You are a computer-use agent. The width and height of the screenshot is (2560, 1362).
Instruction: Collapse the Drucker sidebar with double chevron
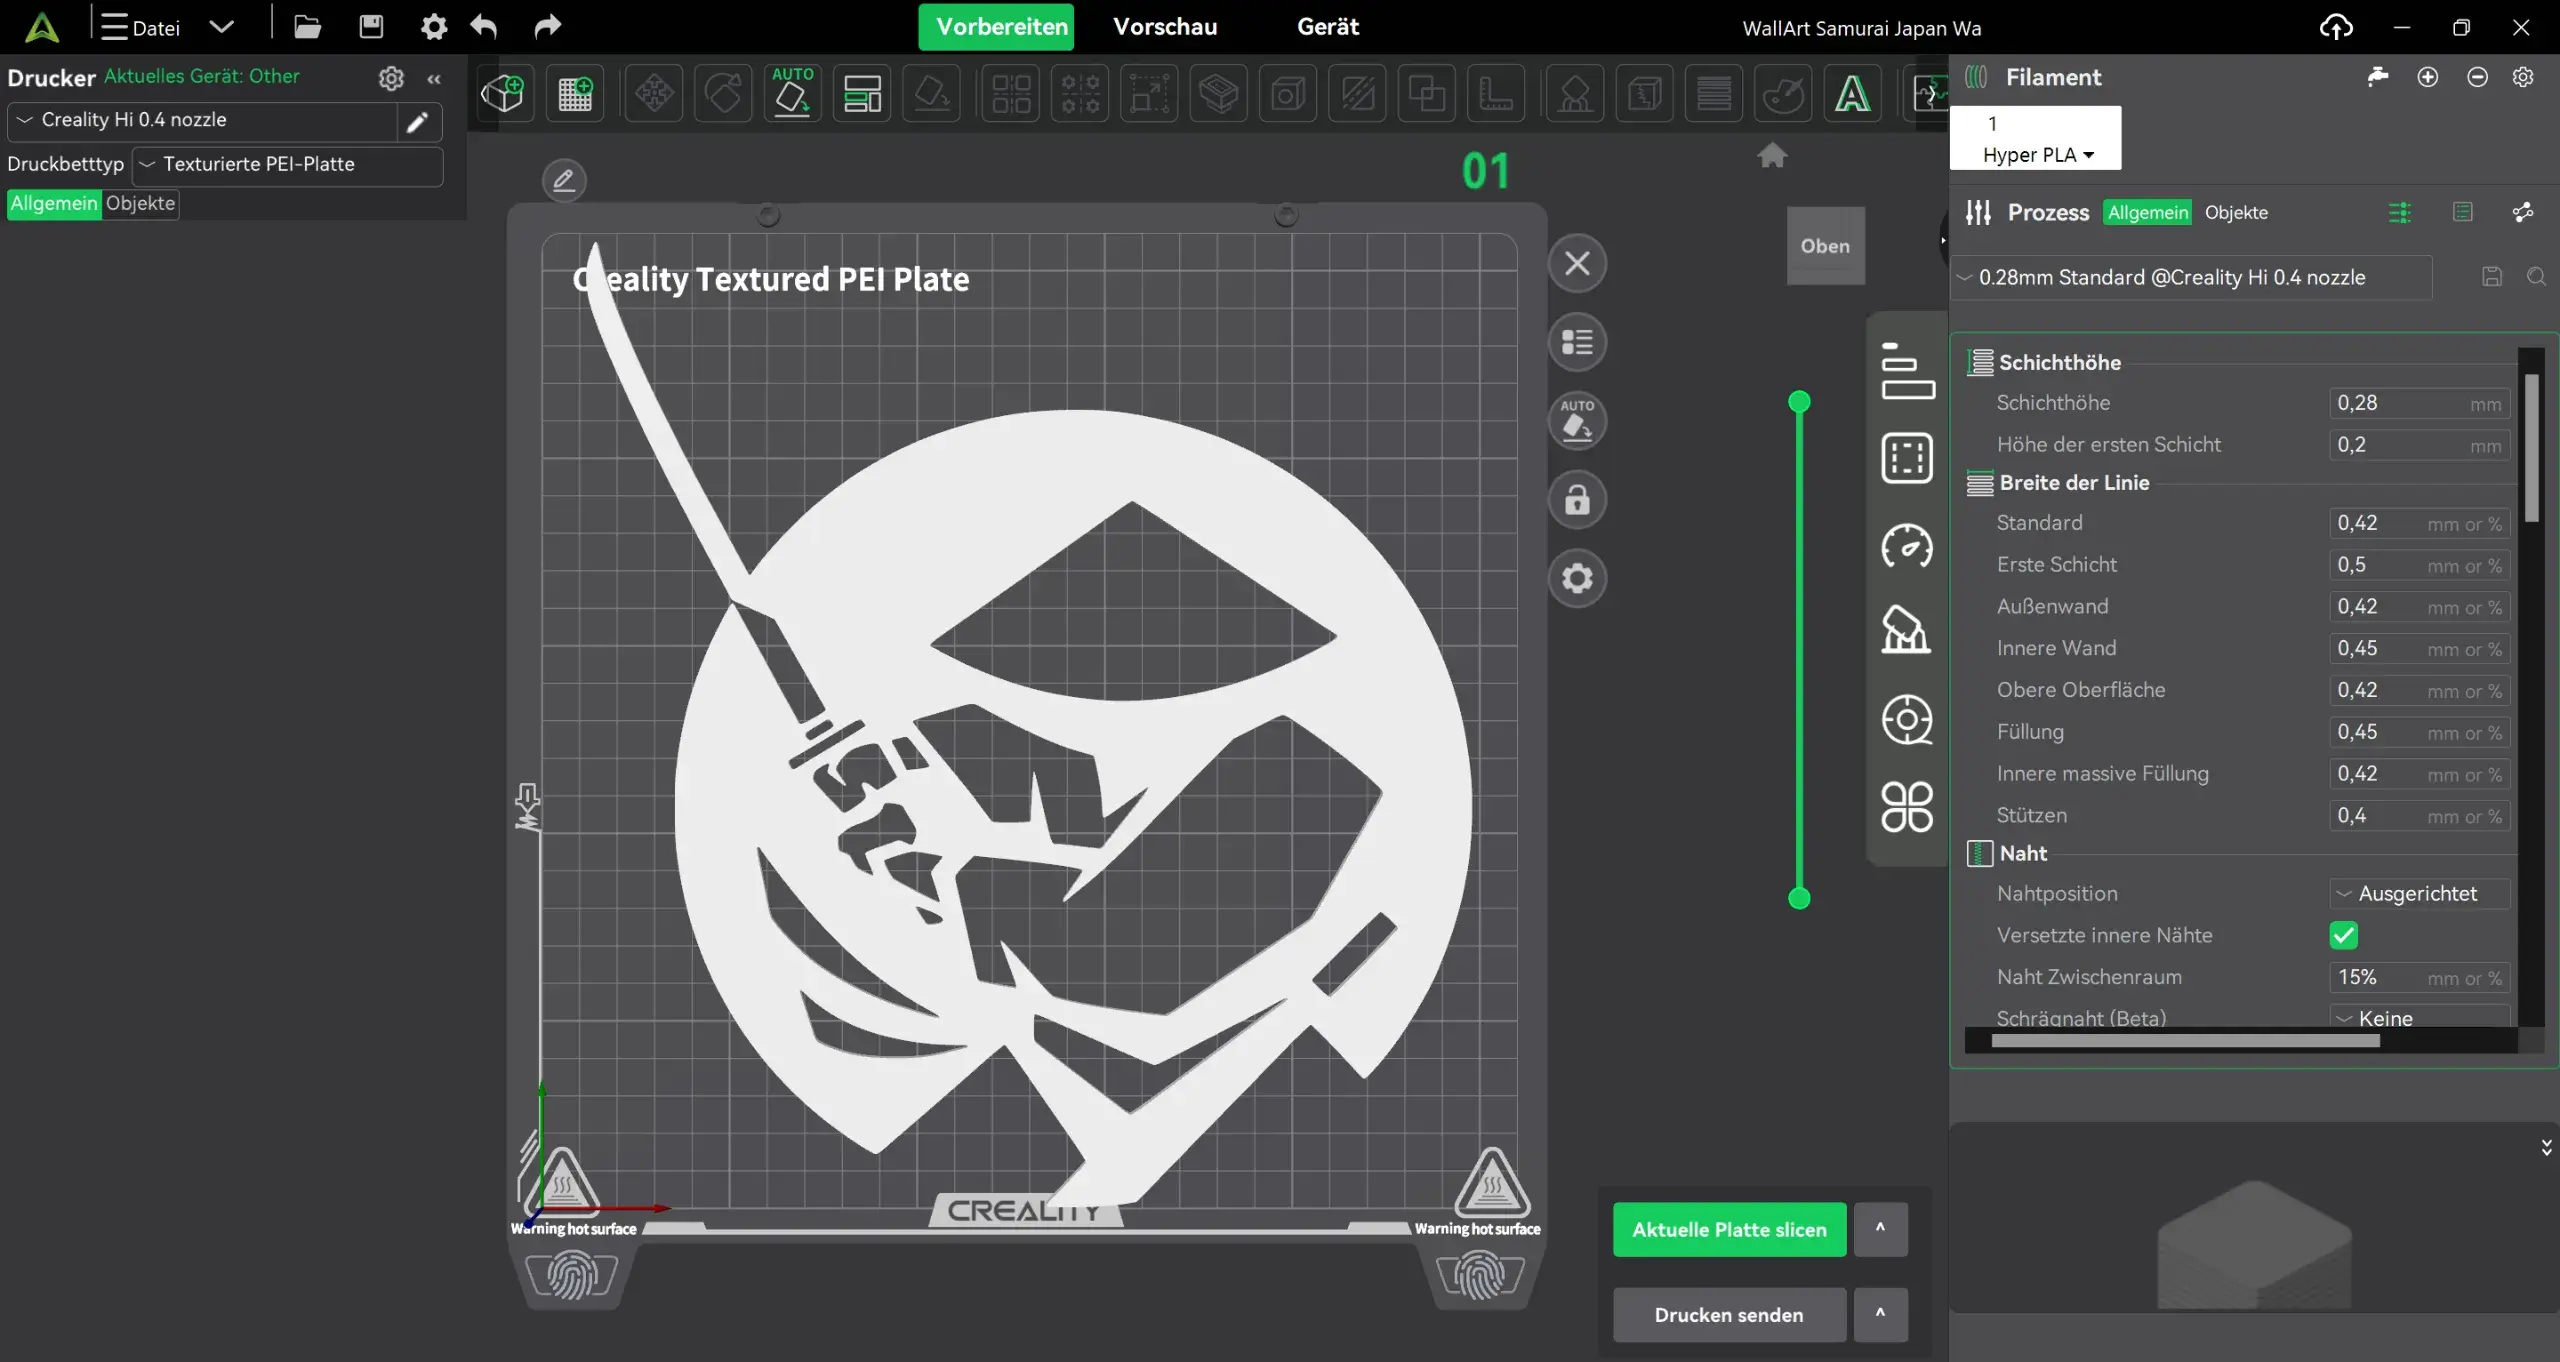tap(434, 79)
